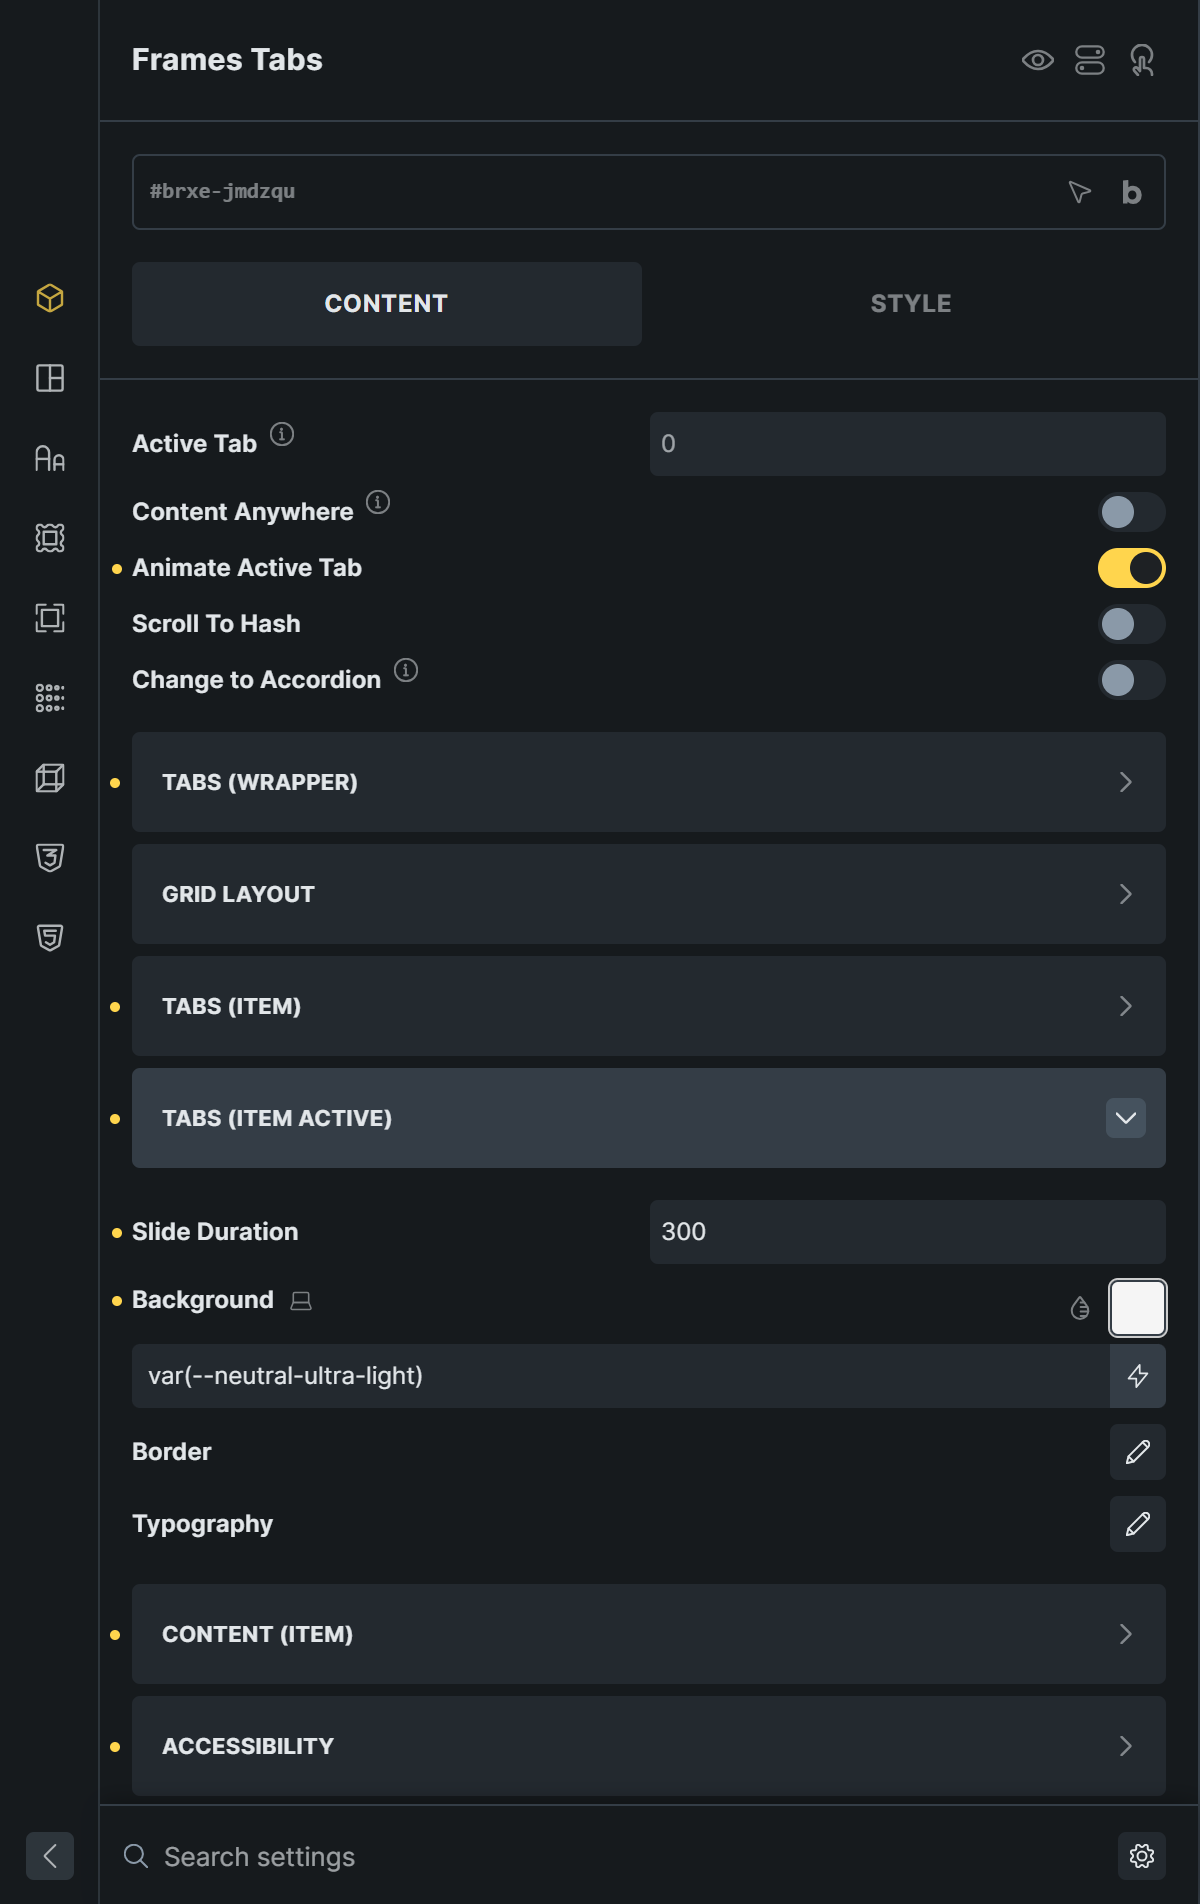1200x1904 pixels.
Task: Click the 3D wireframe box icon in sidebar
Action: (x=50, y=778)
